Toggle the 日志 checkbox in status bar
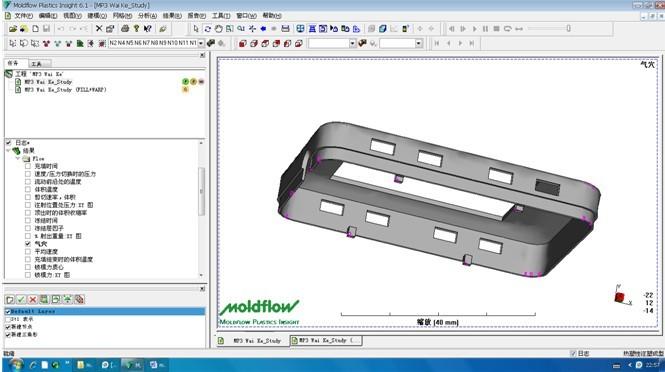The height and width of the screenshot is (372, 665). click(573, 353)
